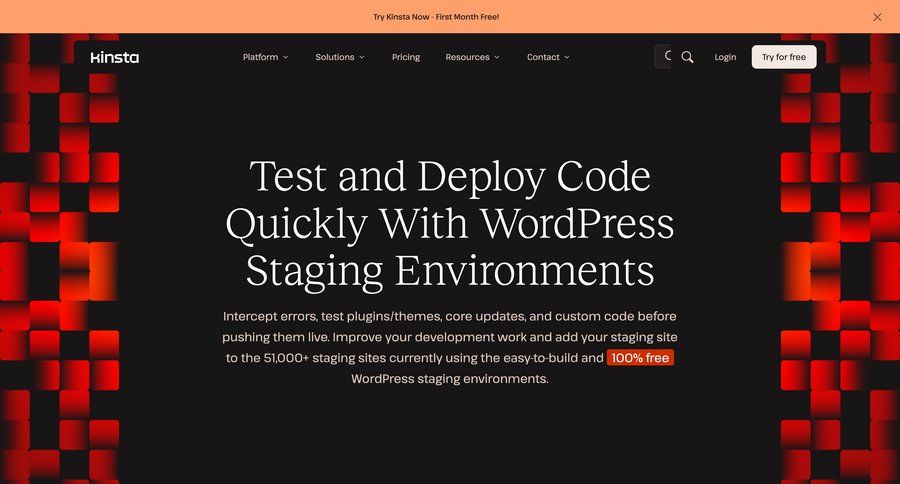Click the '100% free' highlighted badge
Screen dimensions: 900x484
point(640,358)
